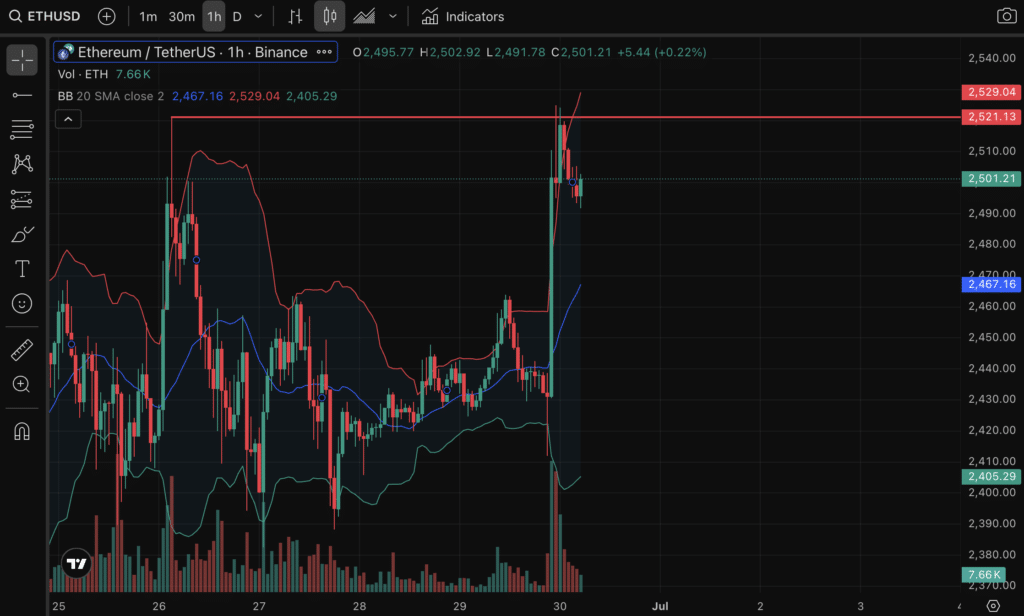Expand the timeframe interval dropdown
The image size is (1024, 616).
pos(258,16)
